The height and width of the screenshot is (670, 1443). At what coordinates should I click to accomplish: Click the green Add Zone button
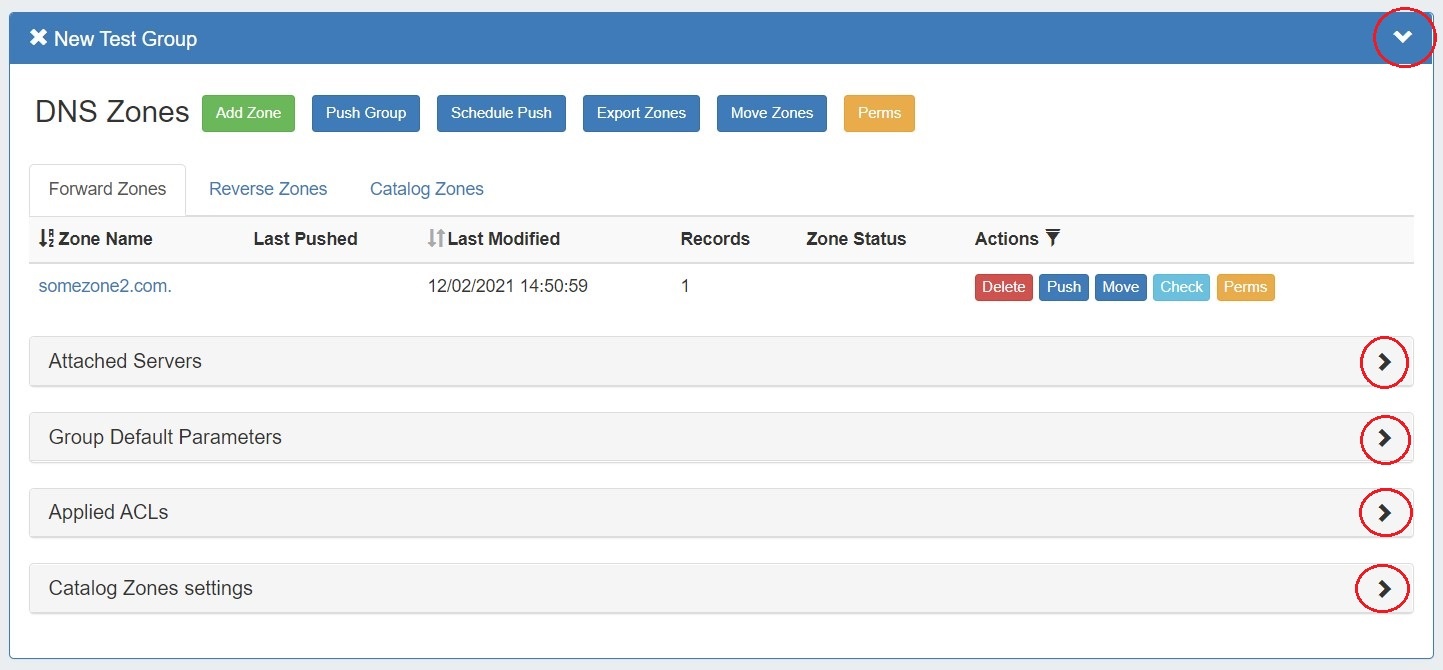tap(249, 113)
